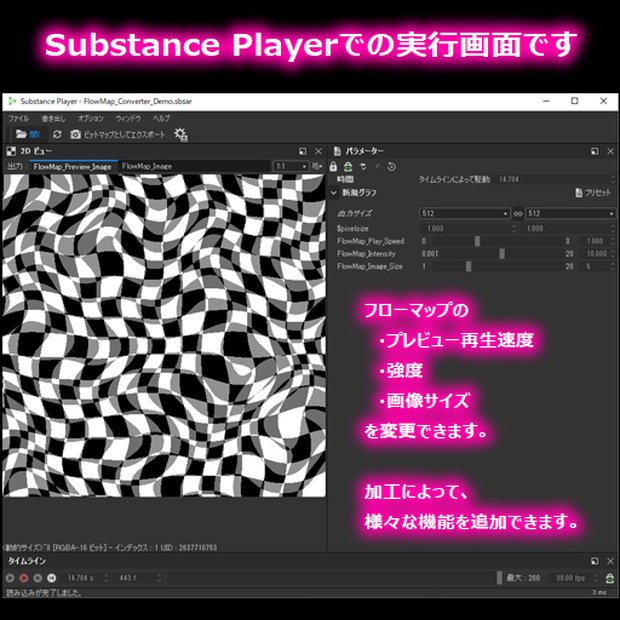620x620 pixels.
Task: Switch to the FlowMap_Image output tab
Action: (147, 166)
